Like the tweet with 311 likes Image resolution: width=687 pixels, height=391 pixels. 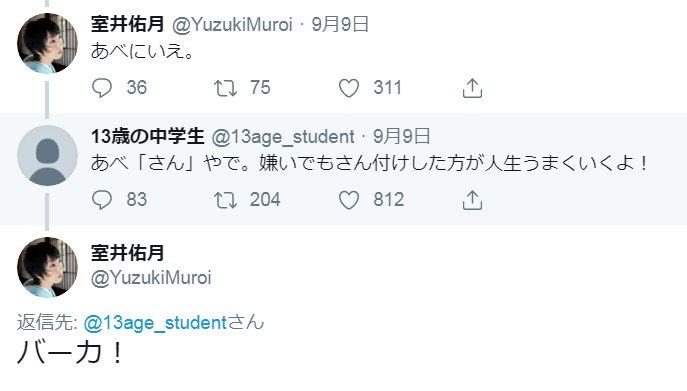[x=349, y=88]
